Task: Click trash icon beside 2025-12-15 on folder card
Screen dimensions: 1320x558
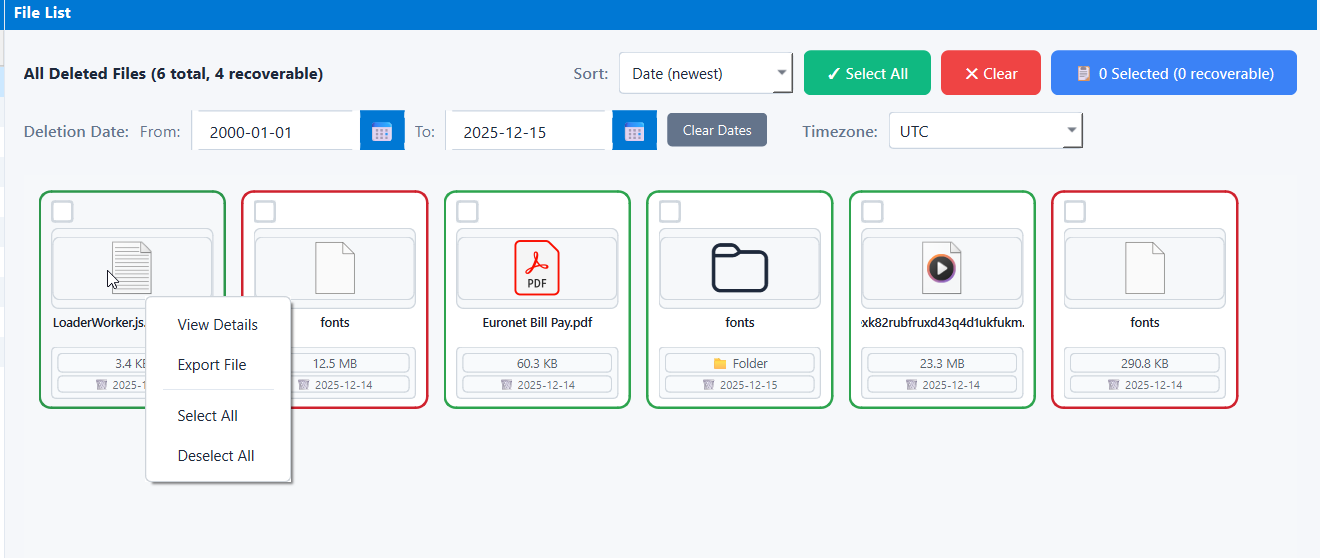Action: click(x=708, y=385)
